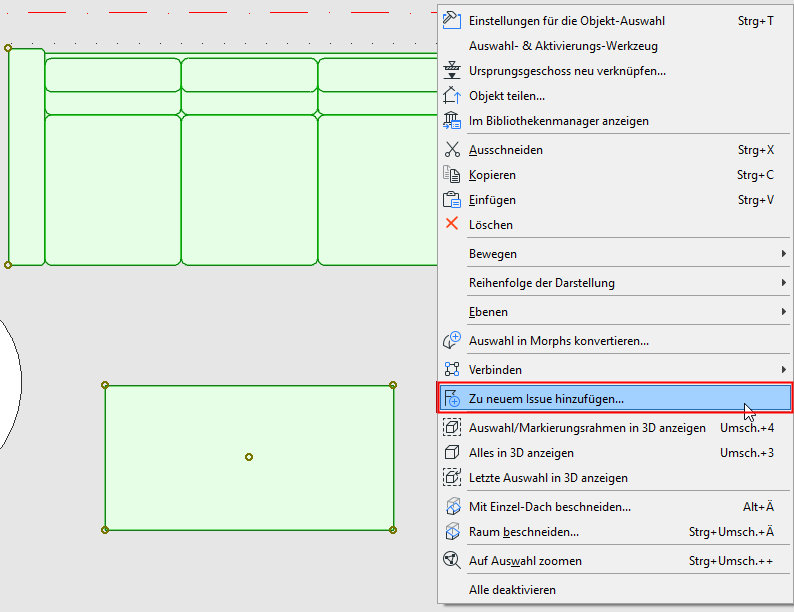The width and height of the screenshot is (794, 612).
Task: Click the Mit Einzel-Dach beschneiden icon
Action: click(452, 507)
